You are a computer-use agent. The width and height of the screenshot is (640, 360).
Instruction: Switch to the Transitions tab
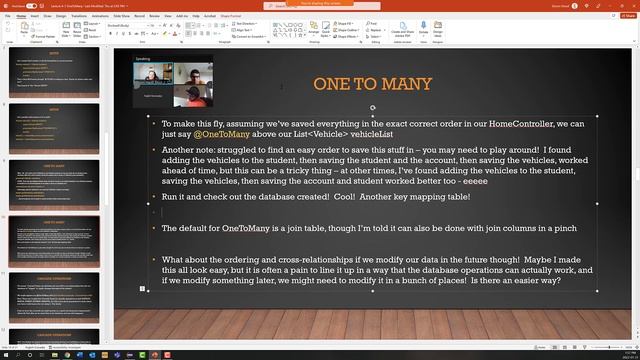(79, 16)
